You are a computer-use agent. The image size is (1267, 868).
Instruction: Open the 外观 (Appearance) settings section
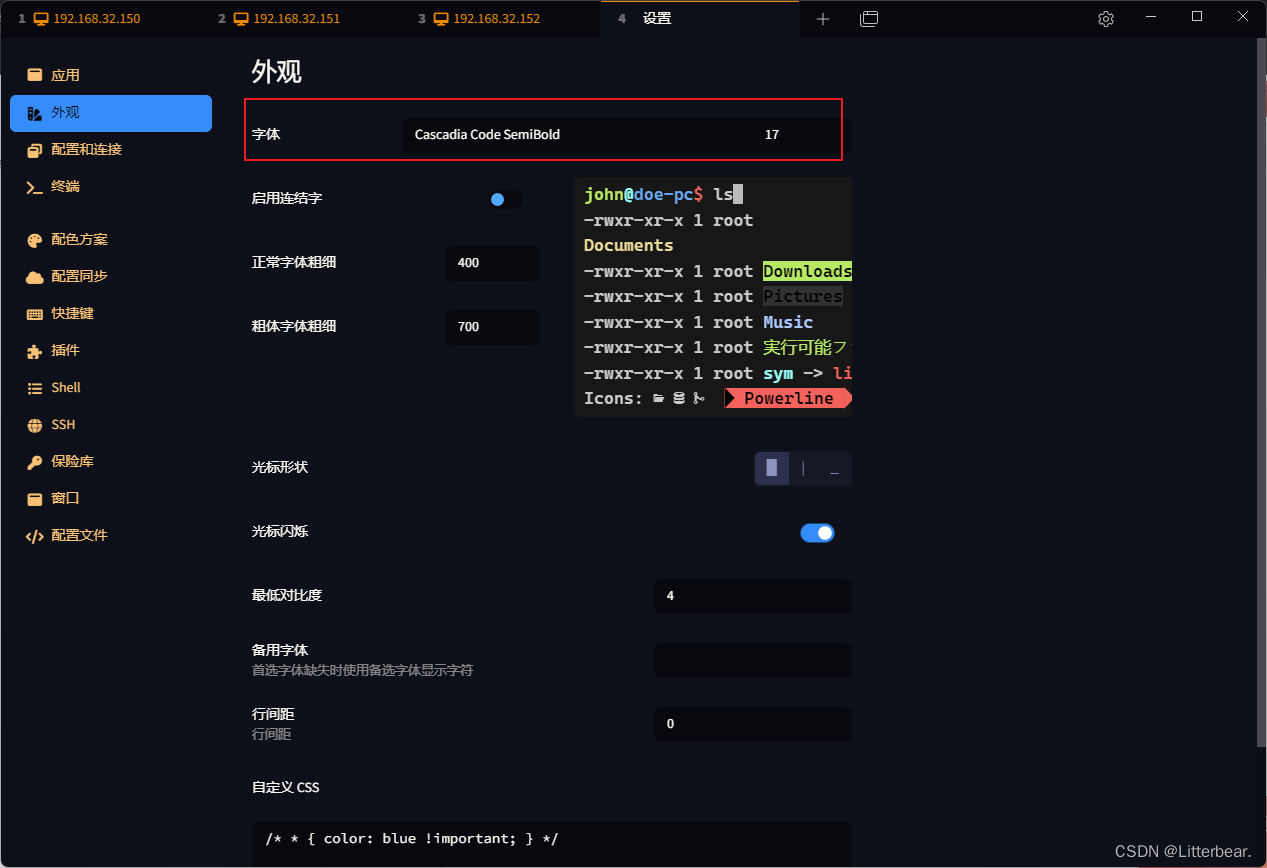click(110, 113)
